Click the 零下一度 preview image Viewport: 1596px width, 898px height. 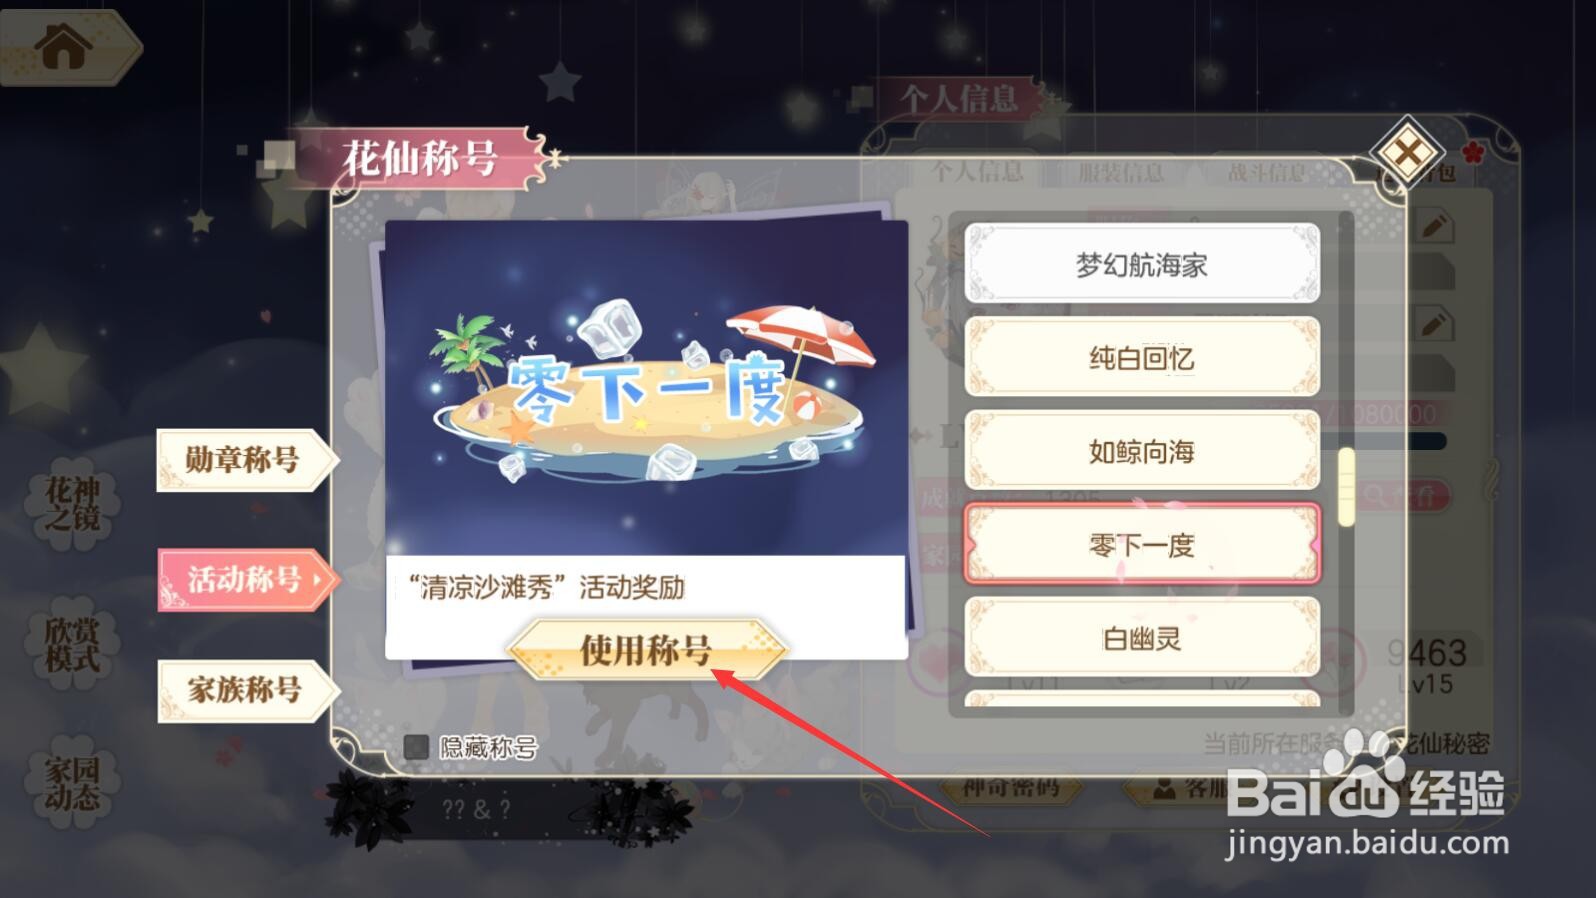[x=647, y=388]
